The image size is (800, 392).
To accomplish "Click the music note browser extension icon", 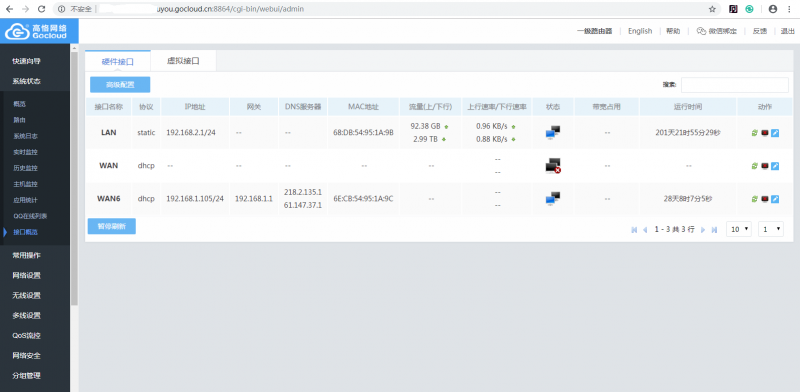I will pos(733,9).
